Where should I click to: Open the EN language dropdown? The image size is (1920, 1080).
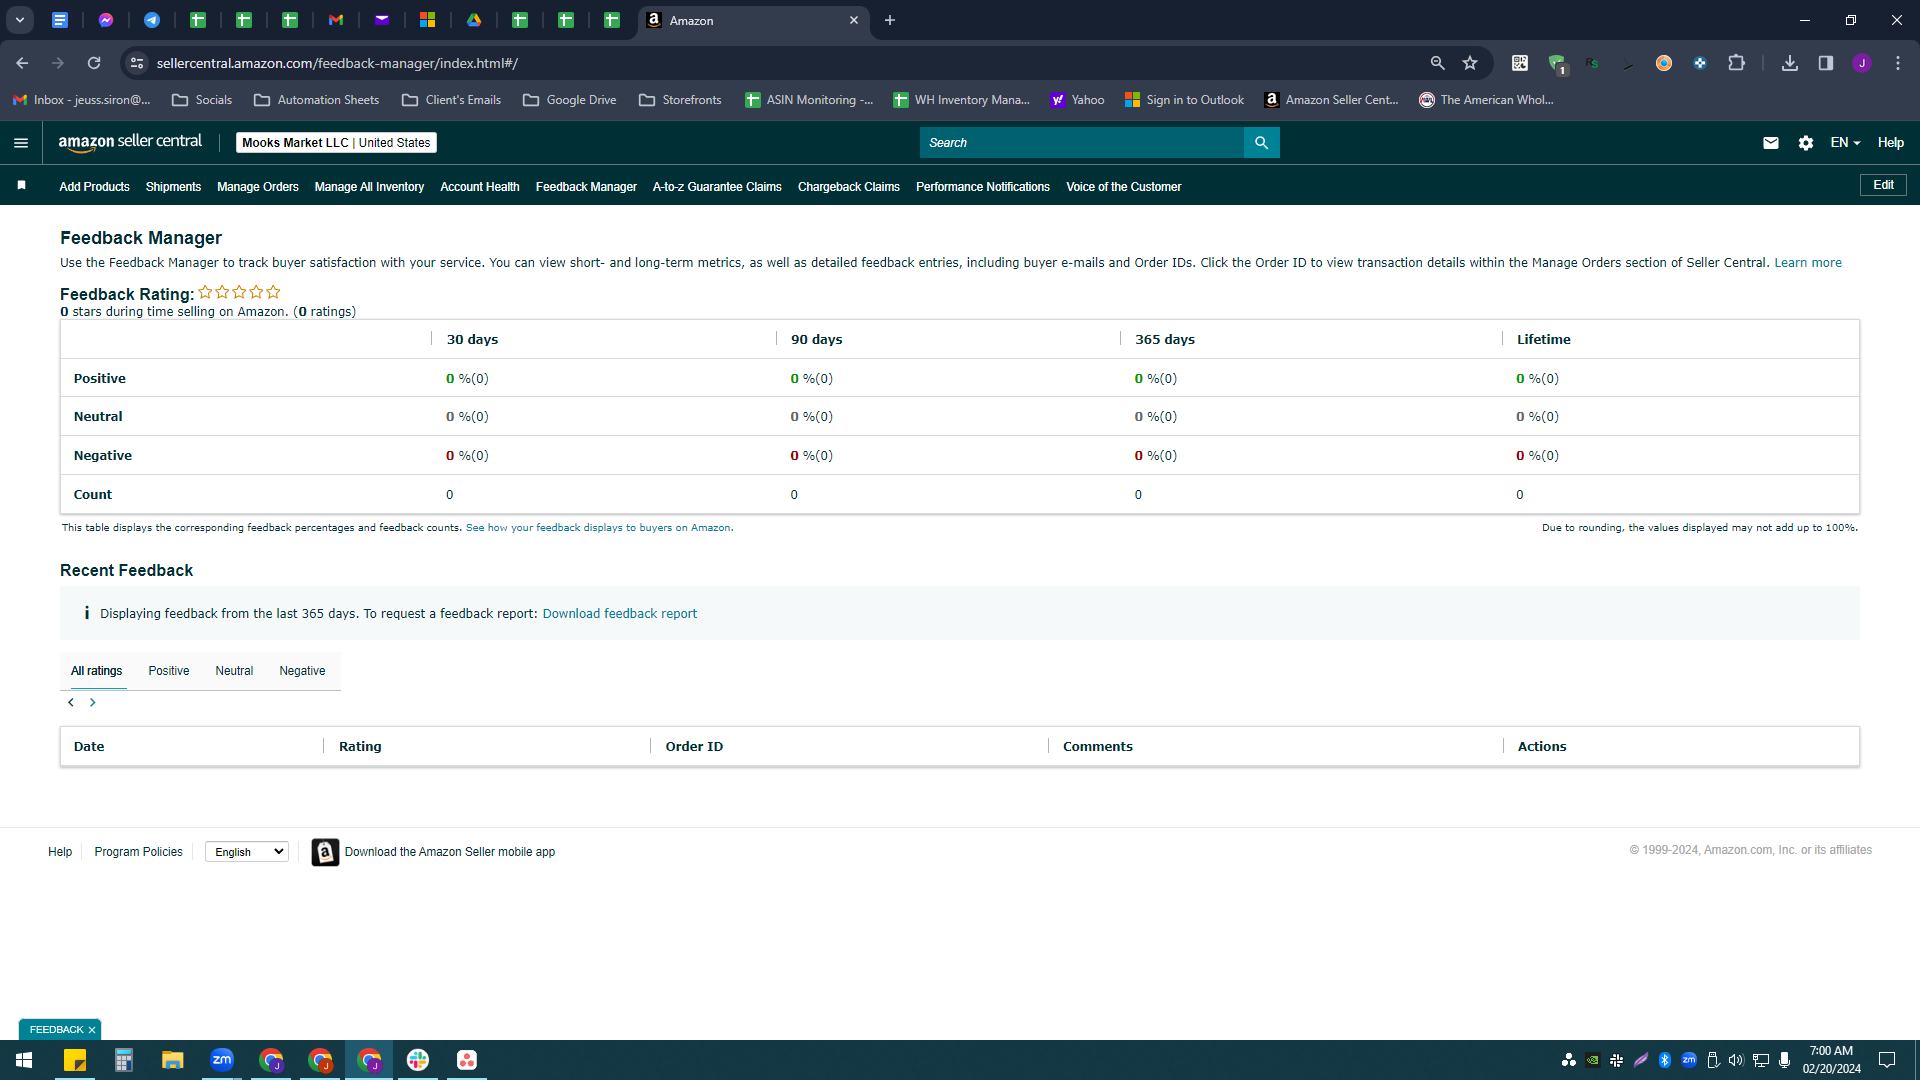click(x=1845, y=143)
